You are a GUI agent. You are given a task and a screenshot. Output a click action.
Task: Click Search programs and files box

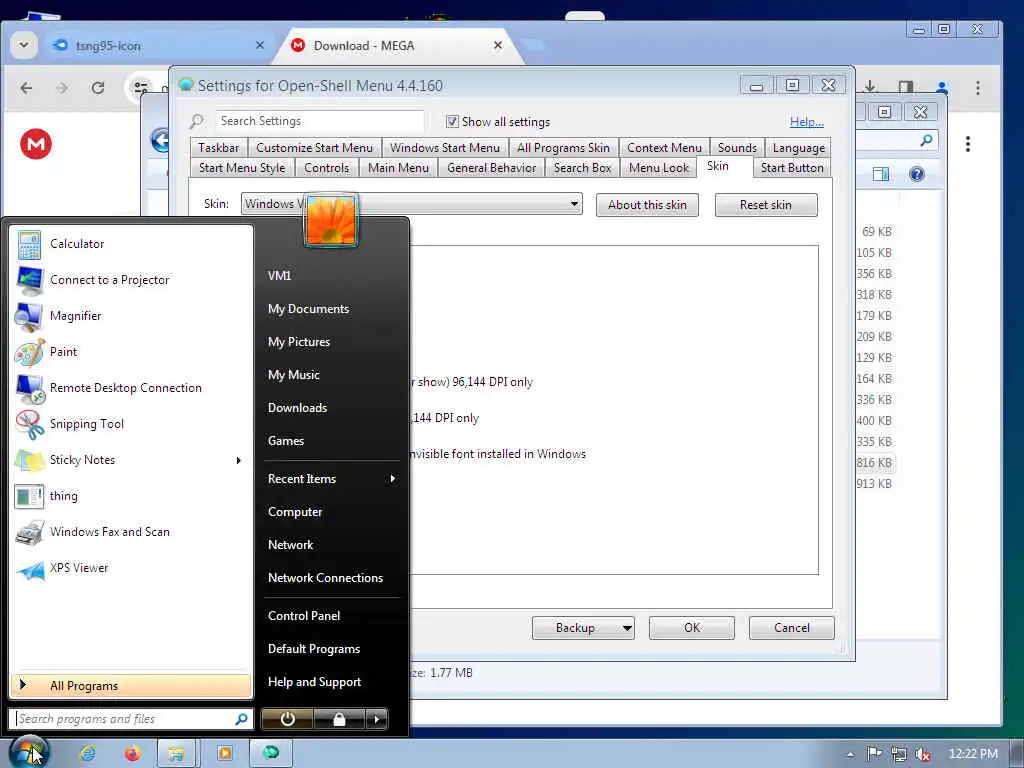point(124,719)
